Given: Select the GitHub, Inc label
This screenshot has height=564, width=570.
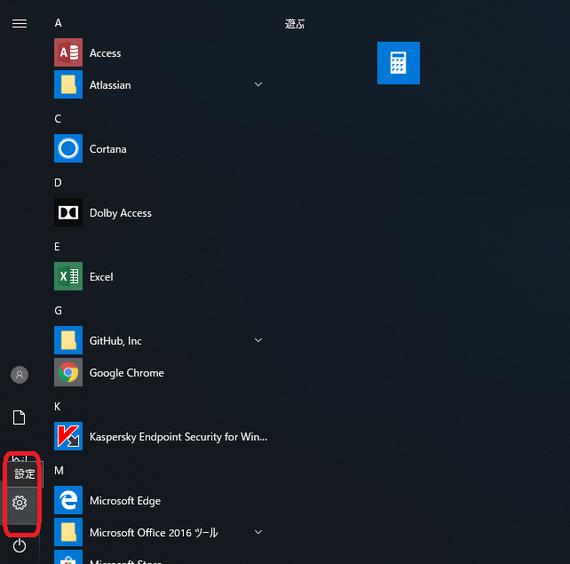Looking at the screenshot, I should [x=116, y=341].
